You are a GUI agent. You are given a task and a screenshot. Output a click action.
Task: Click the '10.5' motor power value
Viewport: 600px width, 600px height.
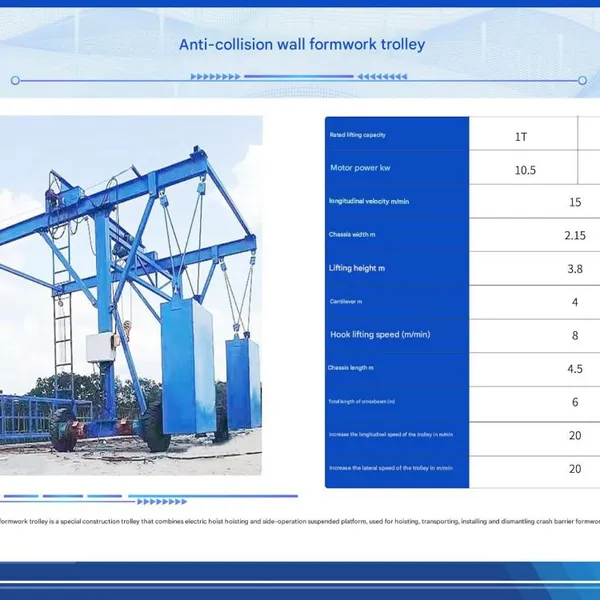[525, 170]
